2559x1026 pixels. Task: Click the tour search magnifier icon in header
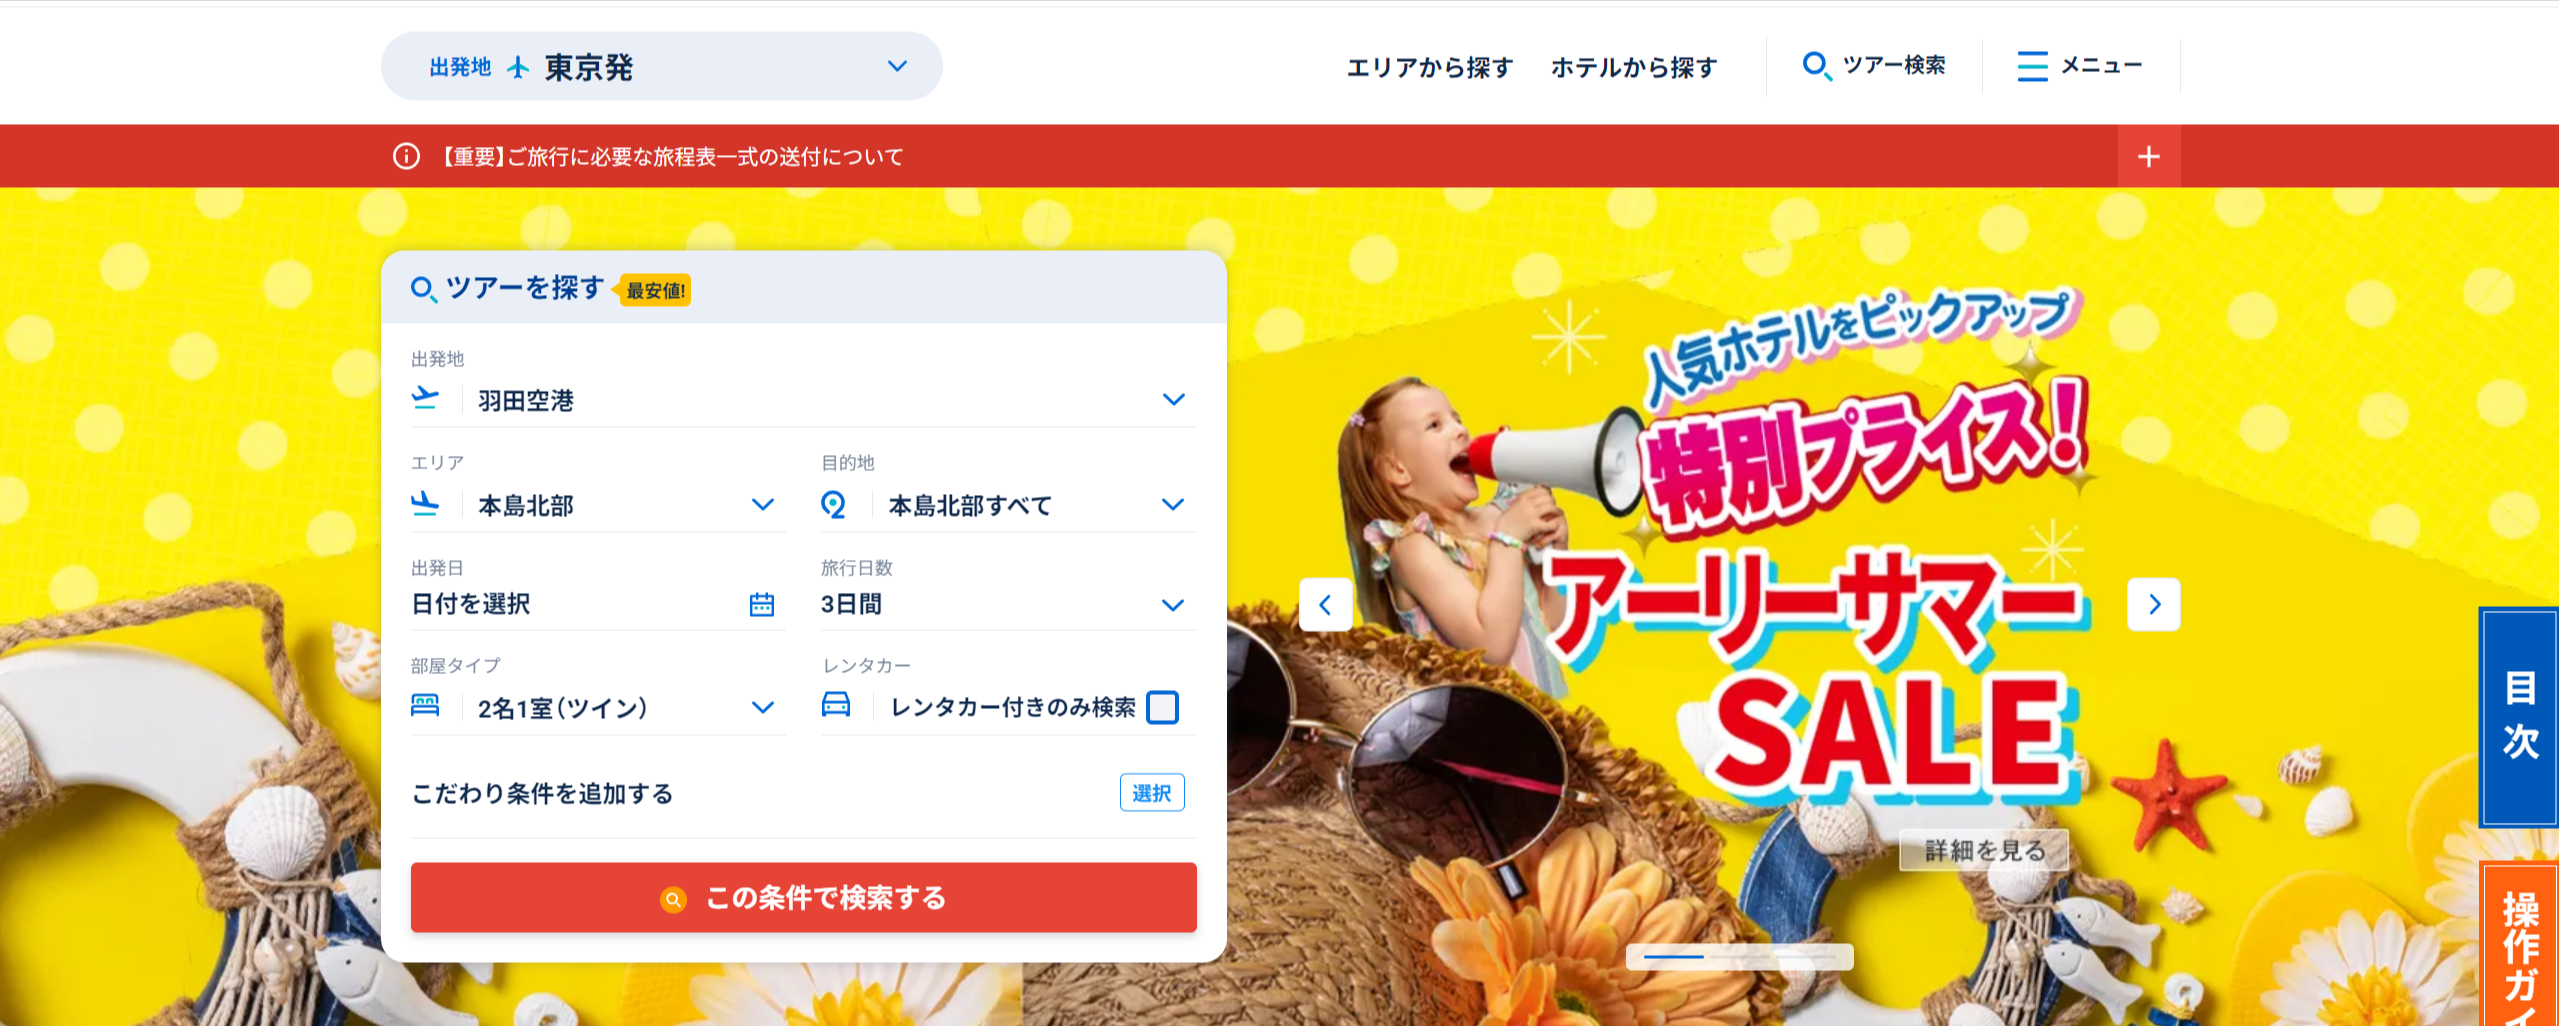(1816, 66)
